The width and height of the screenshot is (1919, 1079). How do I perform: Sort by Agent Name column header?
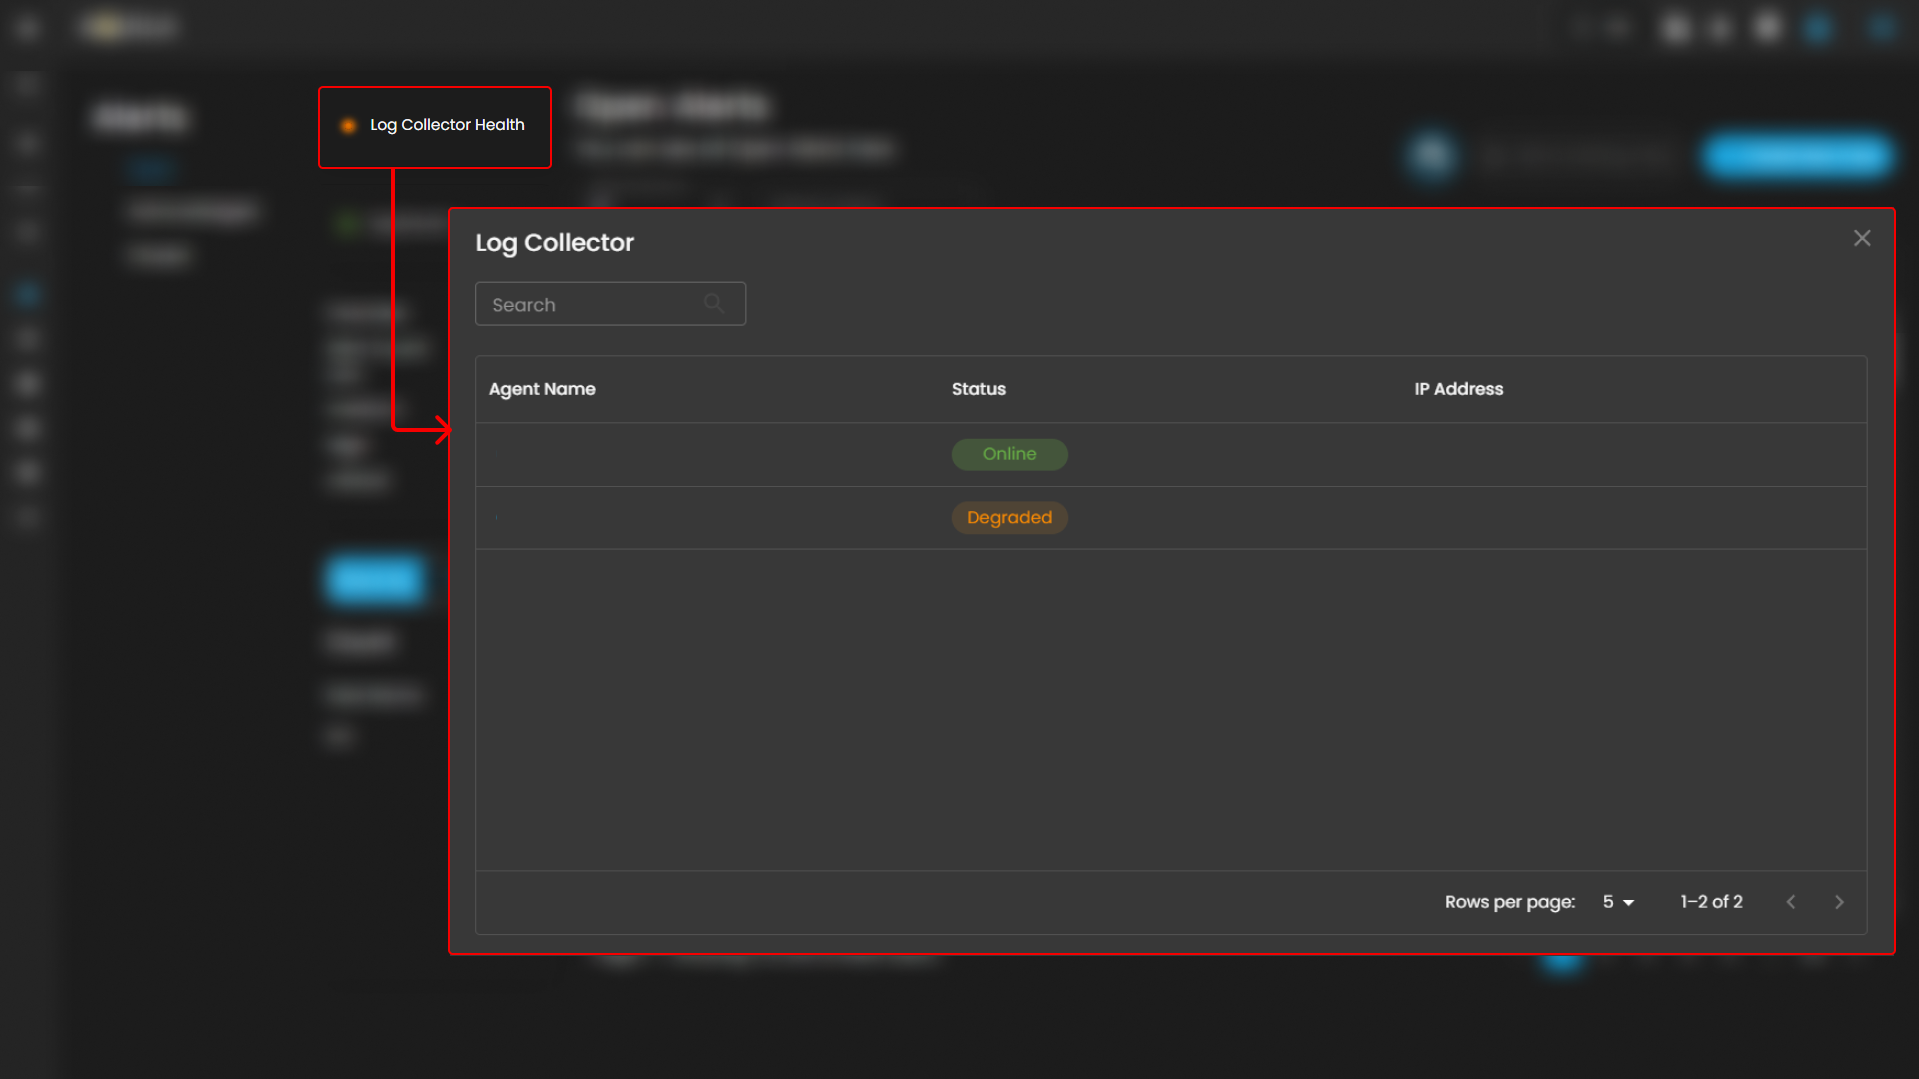tap(542, 389)
